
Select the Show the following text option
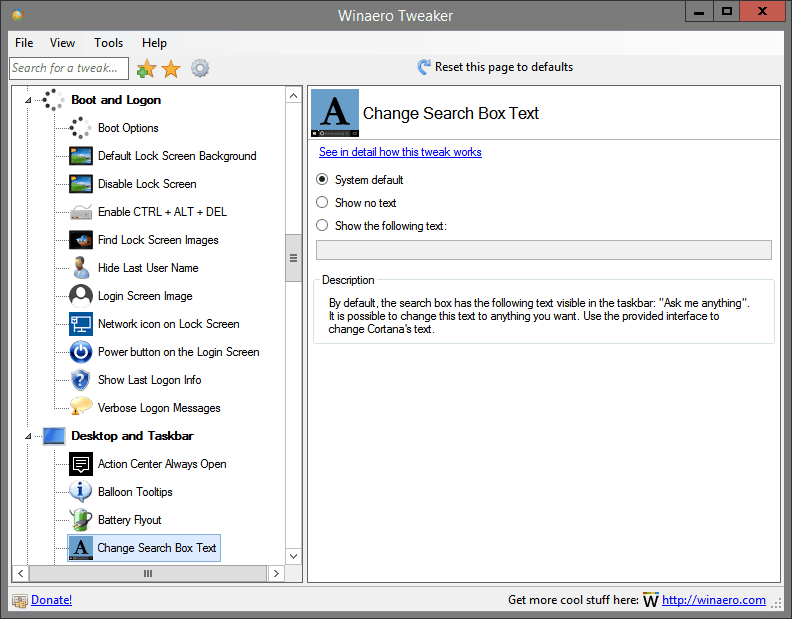tap(322, 225)
